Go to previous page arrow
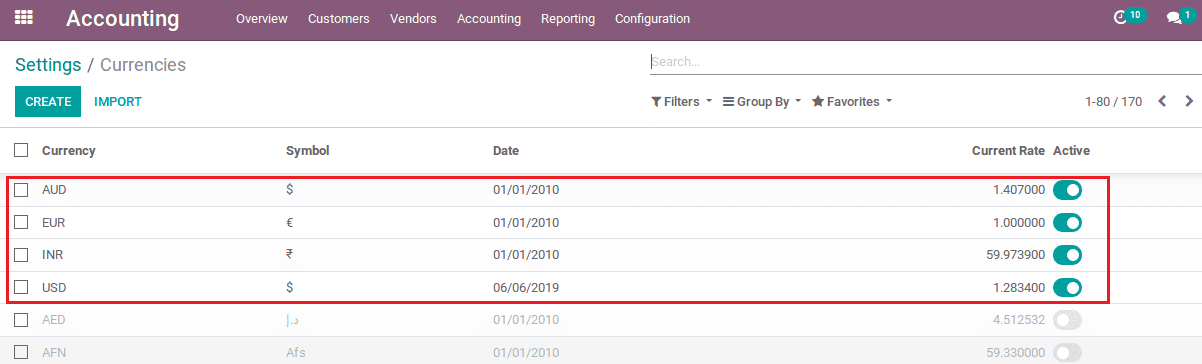This screenshot has width=1202, height=364. (1162, 101)
